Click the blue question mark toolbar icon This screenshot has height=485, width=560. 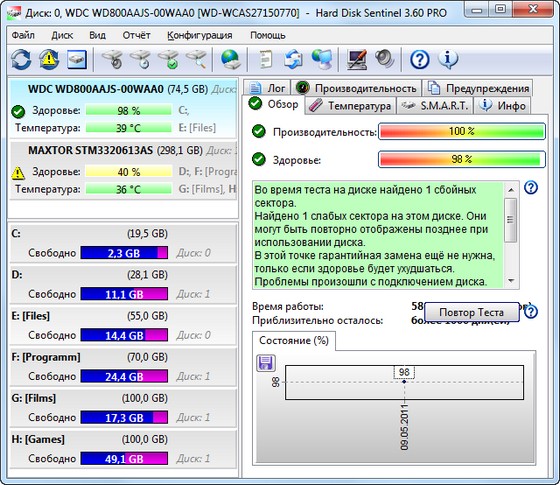click(420, 59)
